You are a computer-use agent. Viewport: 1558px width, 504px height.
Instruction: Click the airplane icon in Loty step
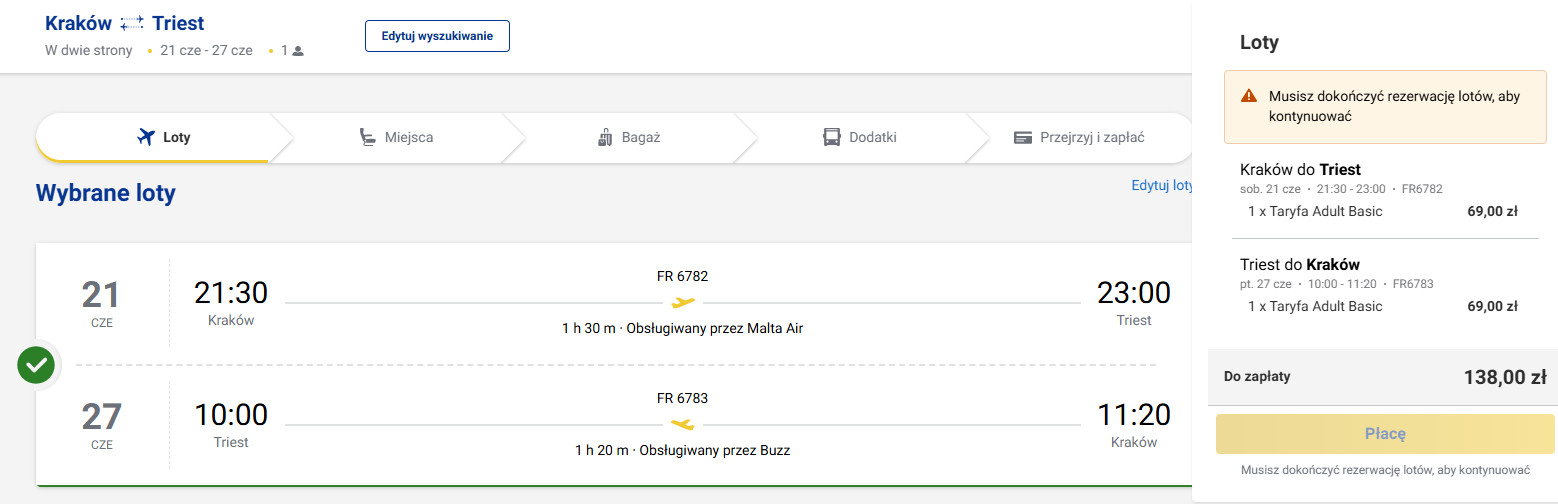pyautogui.click(x=146, y=137)
